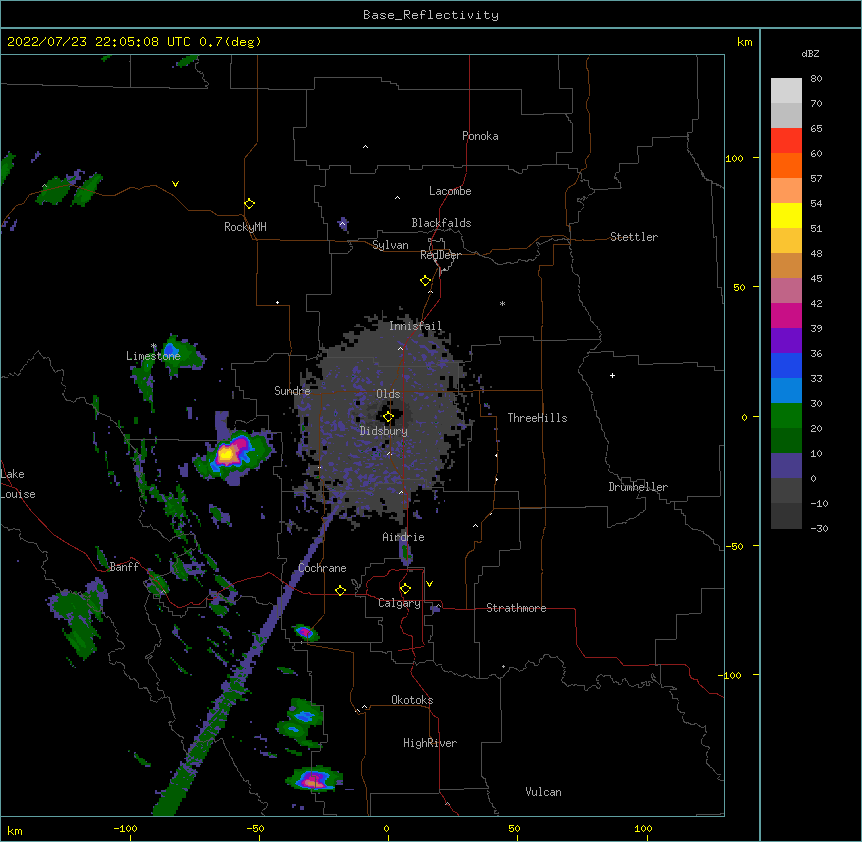Click the small storm cell southwest of Cochrane
The image size is (862, 842).
click(x=305, y=632)
